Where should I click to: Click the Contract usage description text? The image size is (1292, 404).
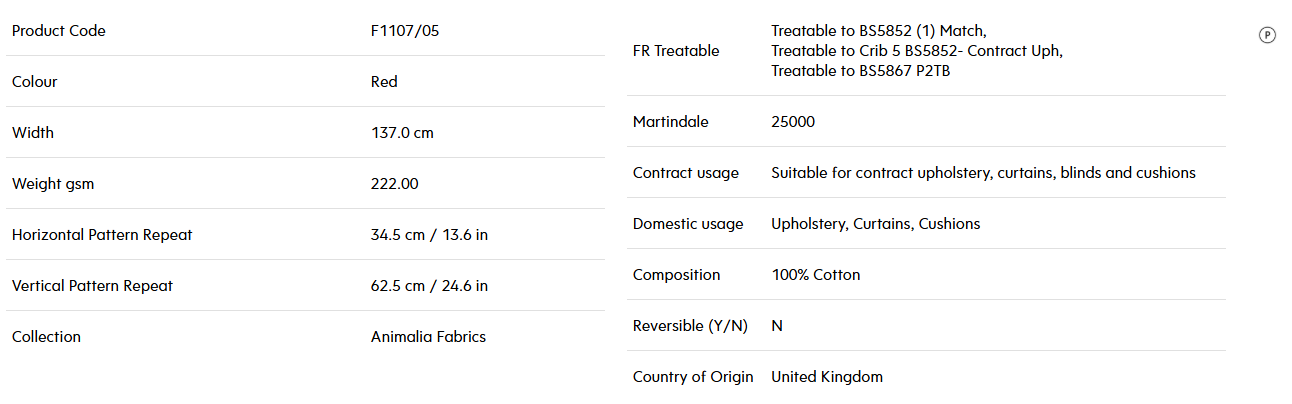point(983,173)
